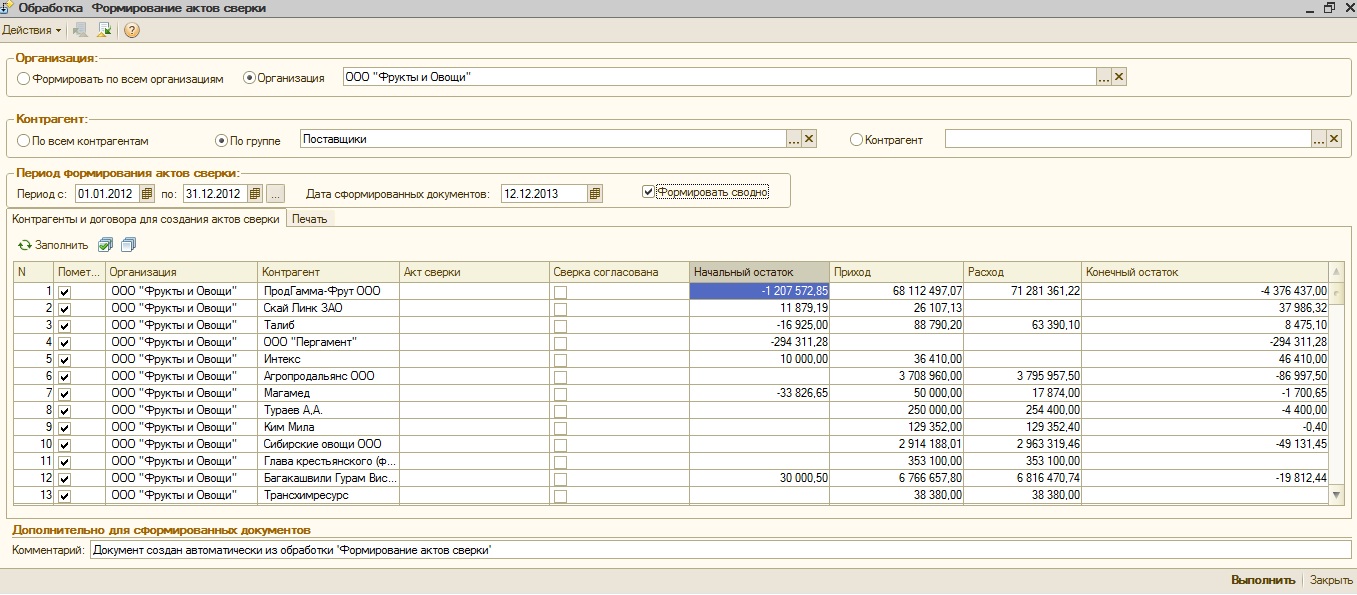The height and width of the screenshot is (595, 1357).
Task: Open organization selection list with ellipsis button
Action: 1104,77
